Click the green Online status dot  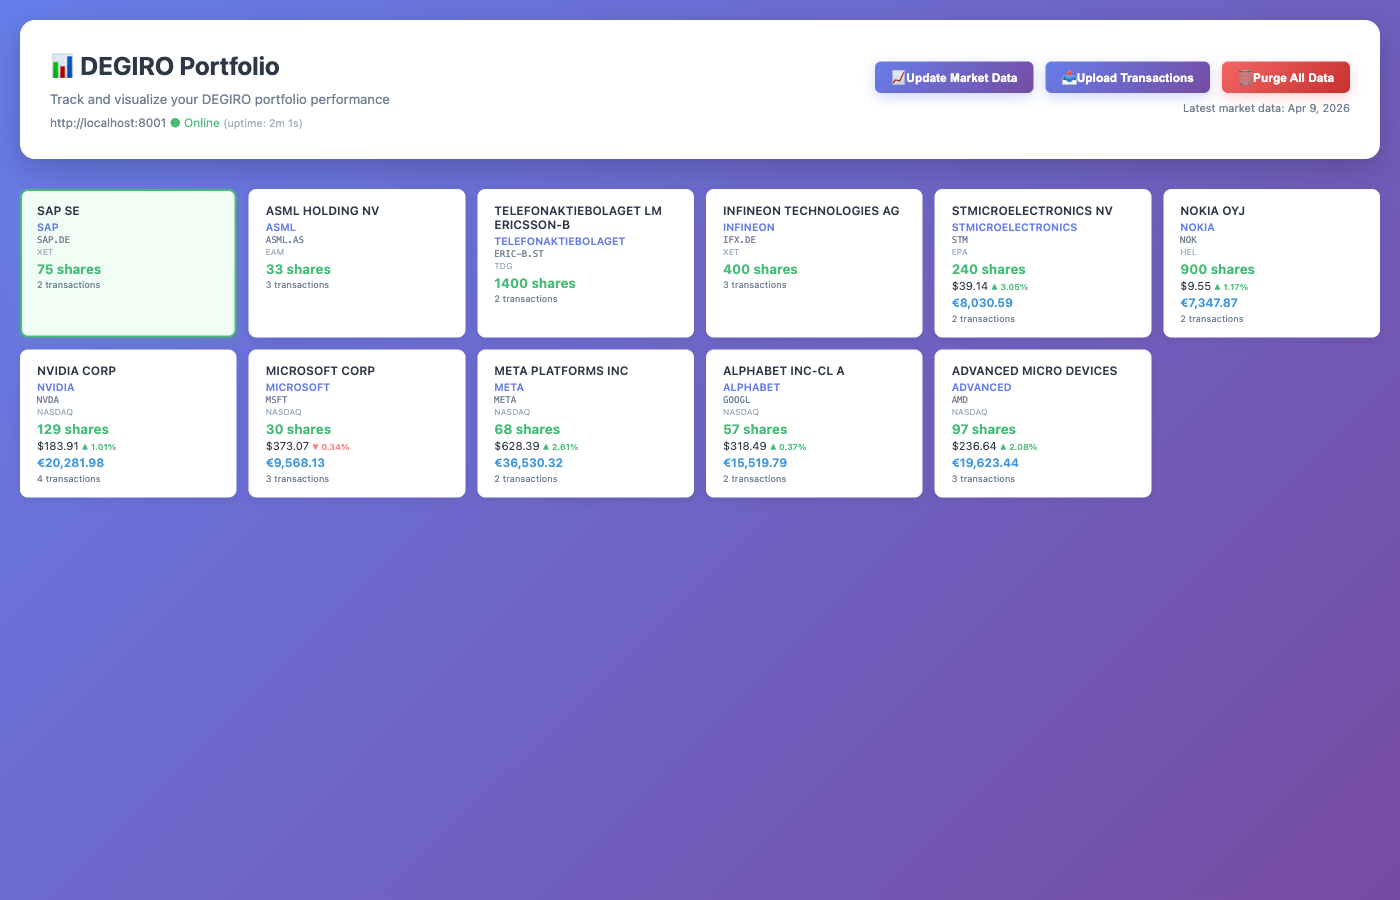tap(175, 123)
